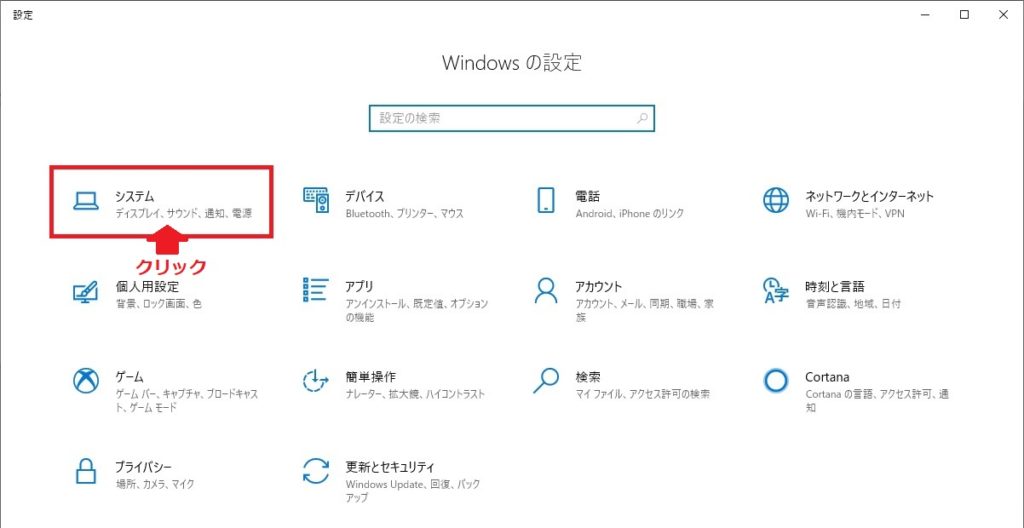Close the 設定 window
Screen dimensions: 1024x528
coord(1004,15)
